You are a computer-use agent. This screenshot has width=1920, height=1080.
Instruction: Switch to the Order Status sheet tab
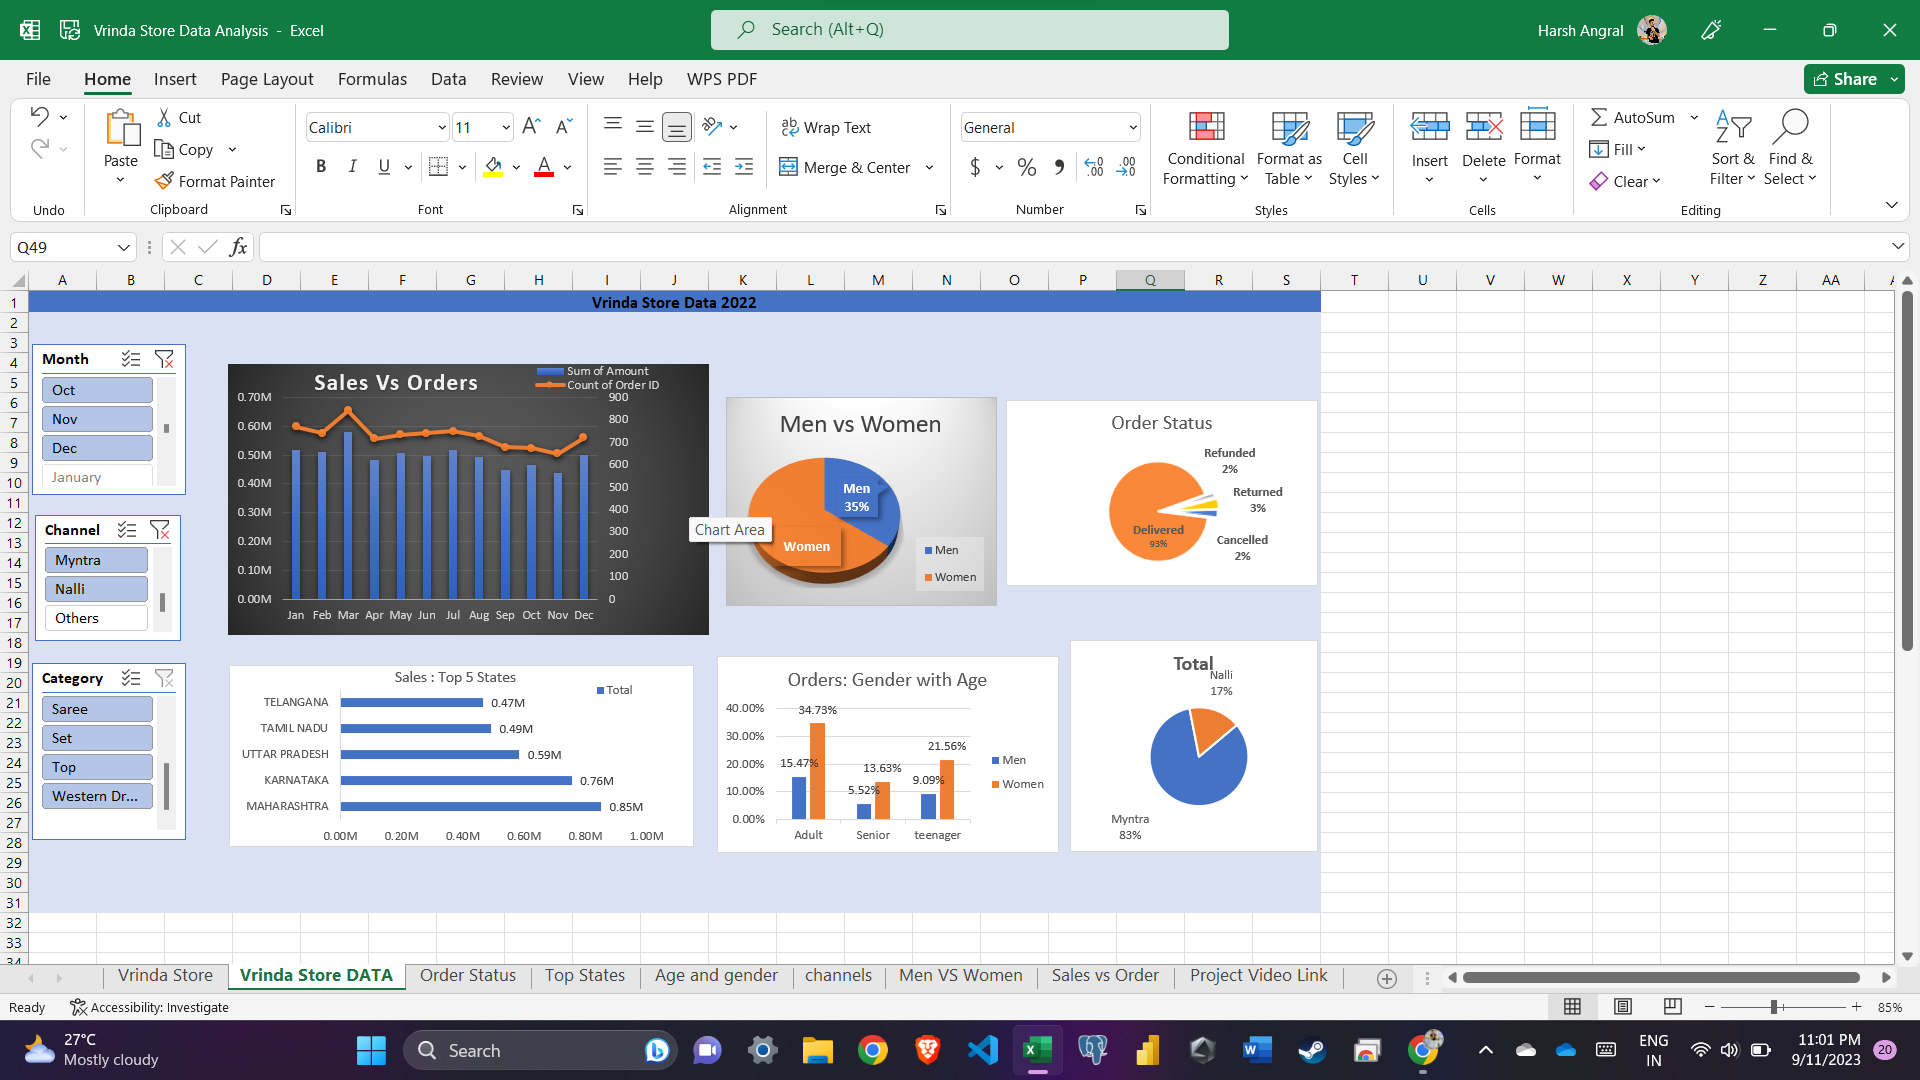click(x=467, y=975)
